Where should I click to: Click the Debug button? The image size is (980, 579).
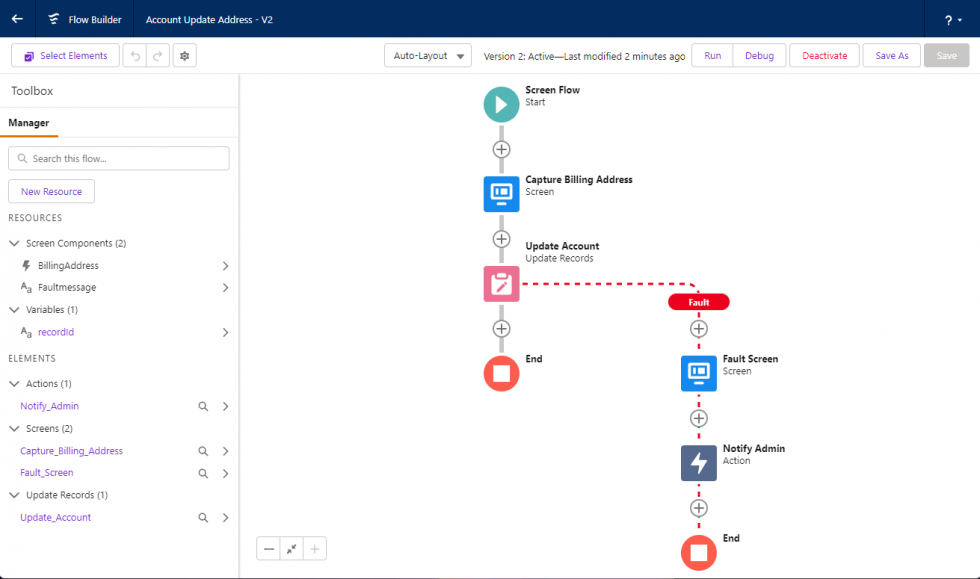tap(759, 56)
